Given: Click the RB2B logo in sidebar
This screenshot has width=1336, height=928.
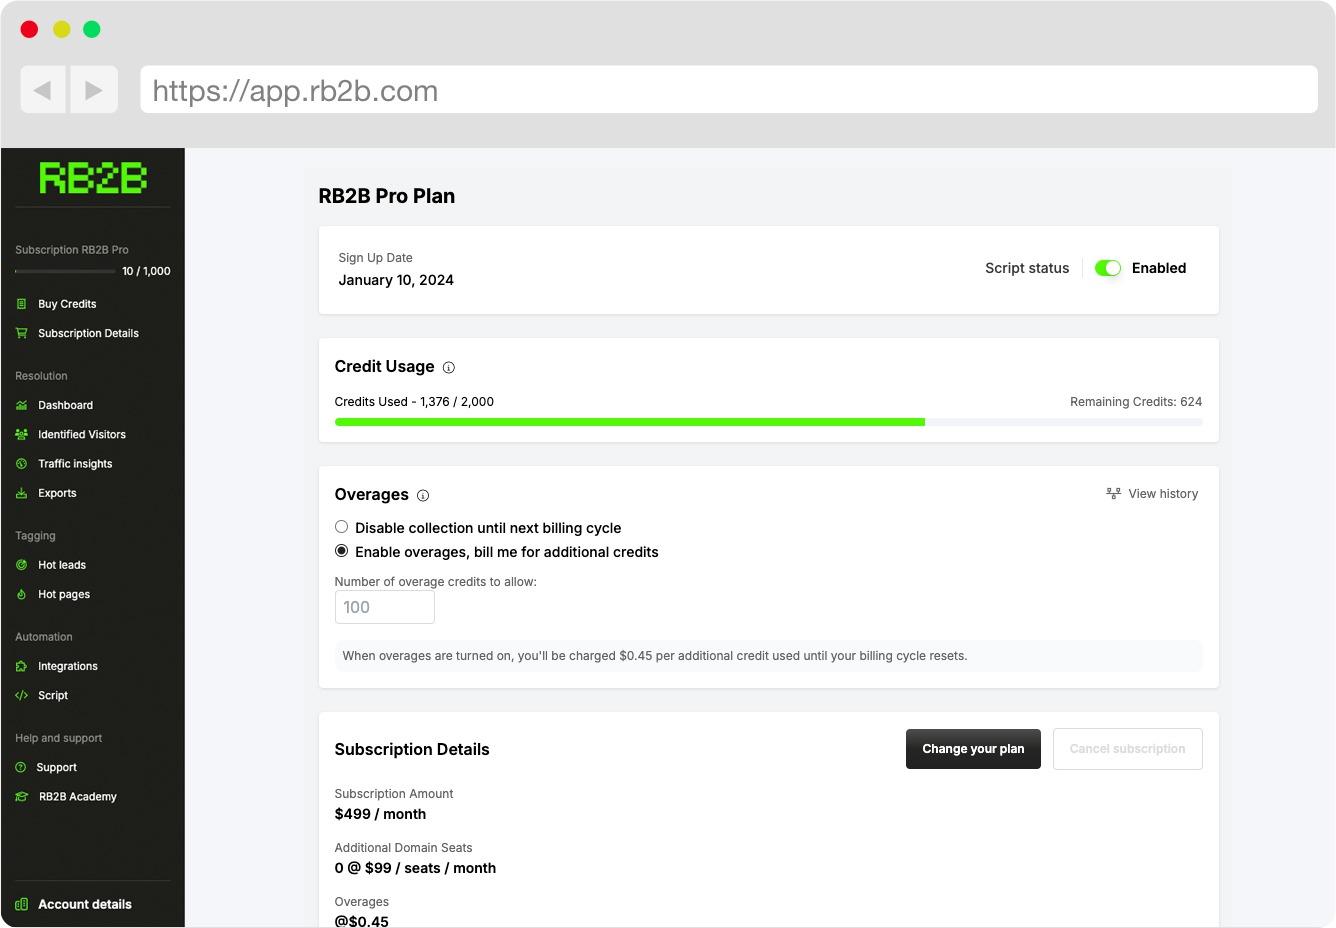Looking at the screenshot, I should point(93,178).
